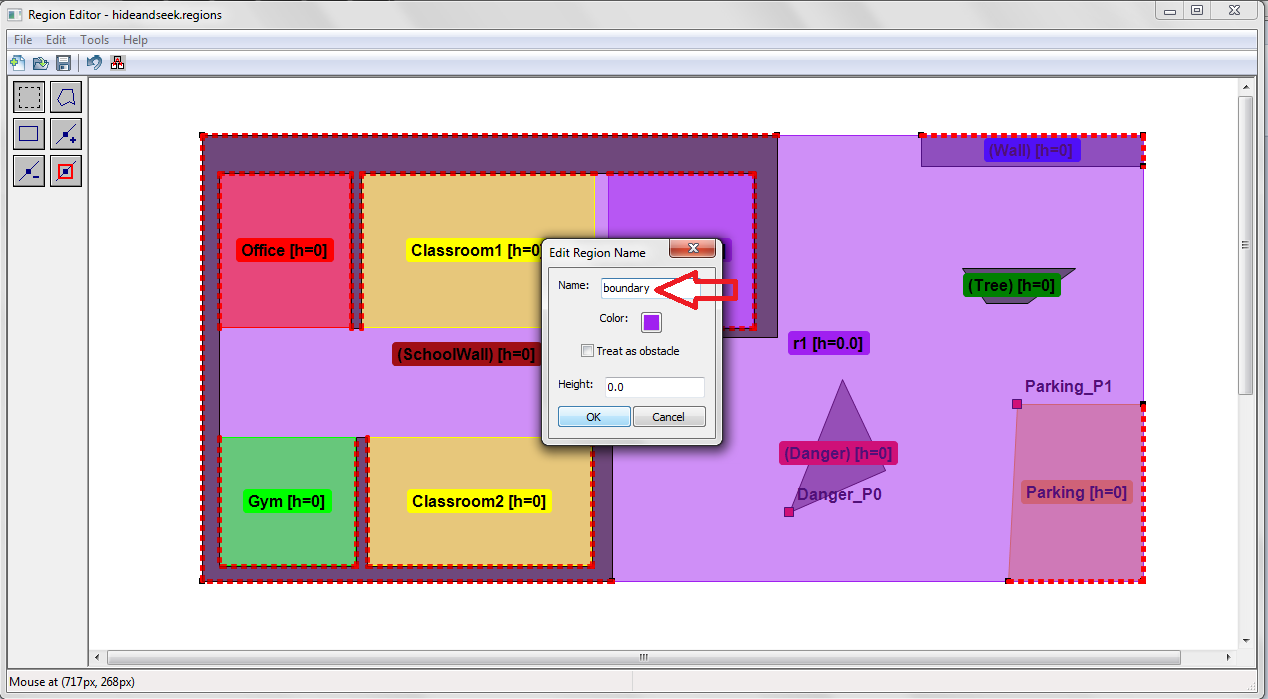
Task: Select the red boundary point tool
Action: click(66, 171)
